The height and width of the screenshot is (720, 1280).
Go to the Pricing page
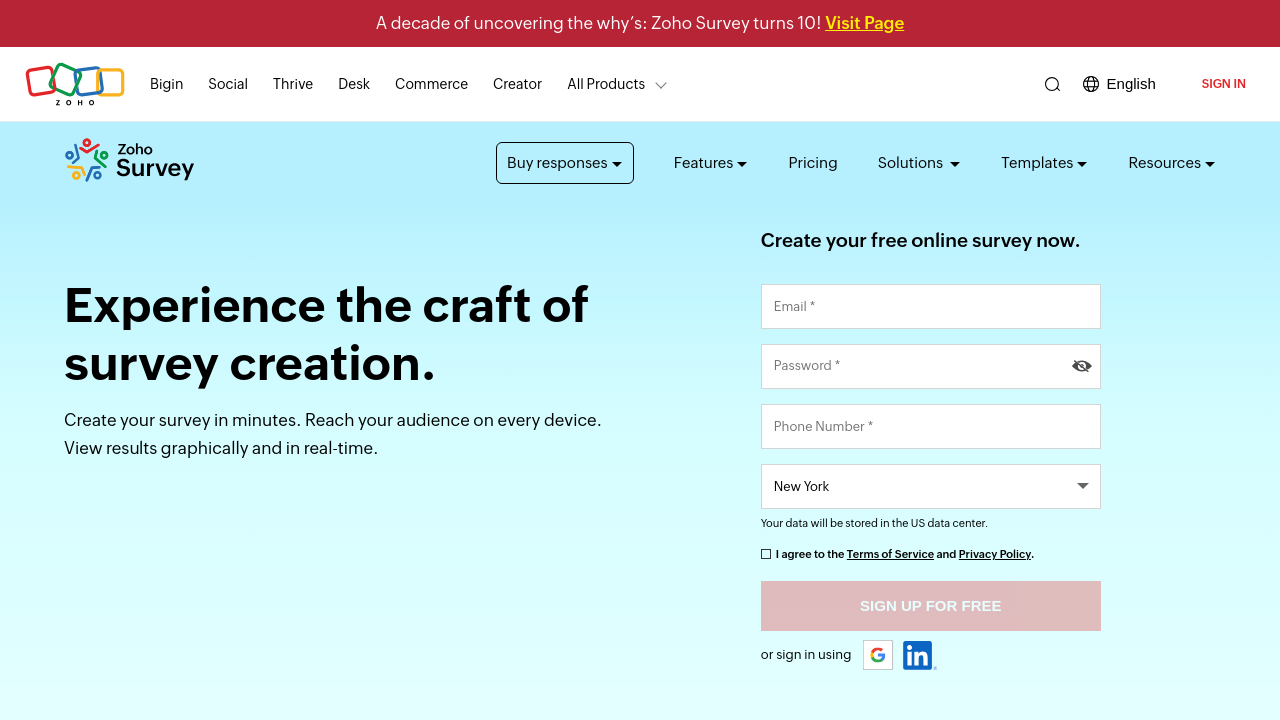[x=812, y=163]
